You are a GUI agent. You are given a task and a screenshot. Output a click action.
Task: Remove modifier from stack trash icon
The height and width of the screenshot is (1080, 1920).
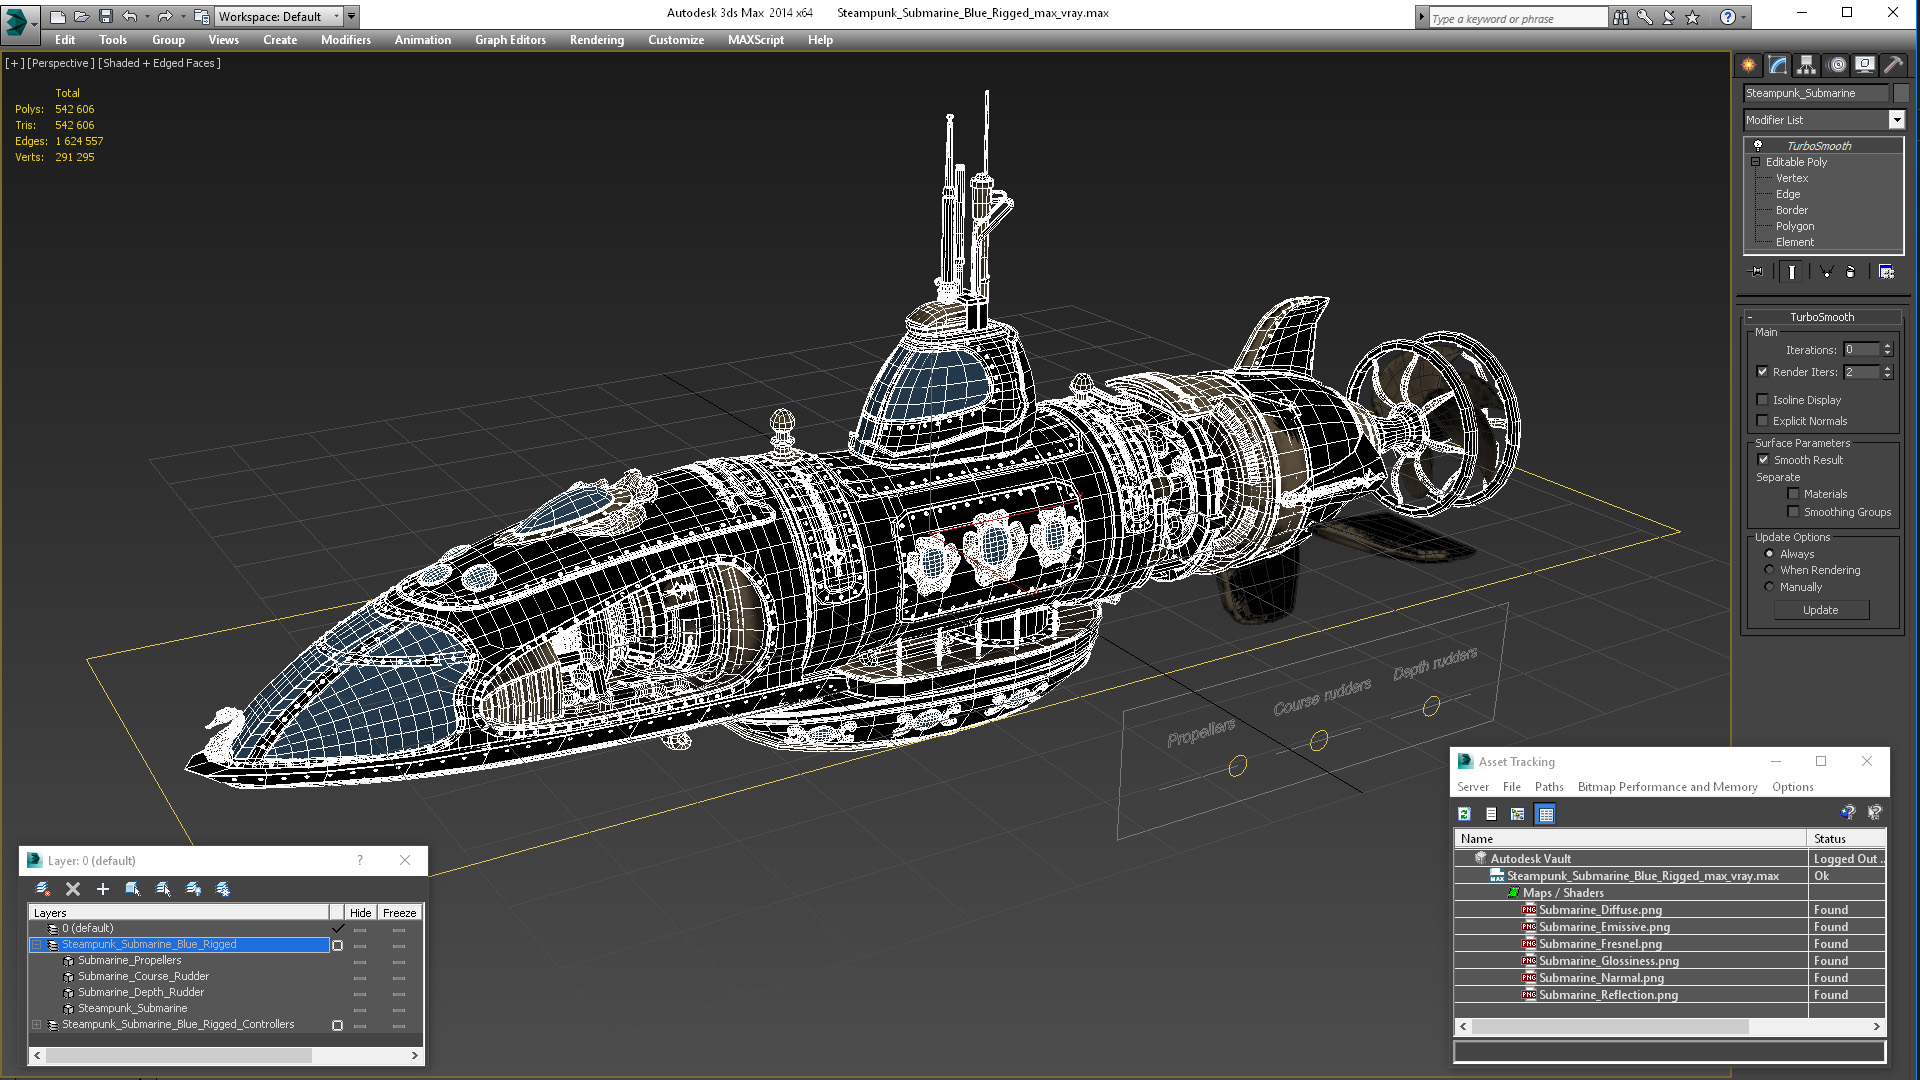coord(1850,272)
